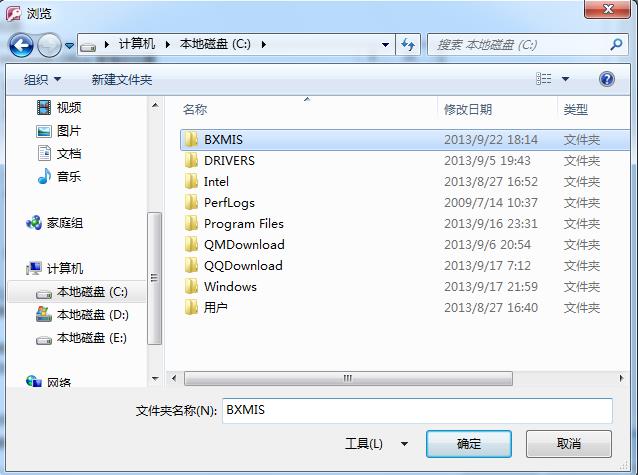The width and height of the screenshot is (638, 475).
Task: Click the blue Back navigation arrow
Action: (21, 45)
